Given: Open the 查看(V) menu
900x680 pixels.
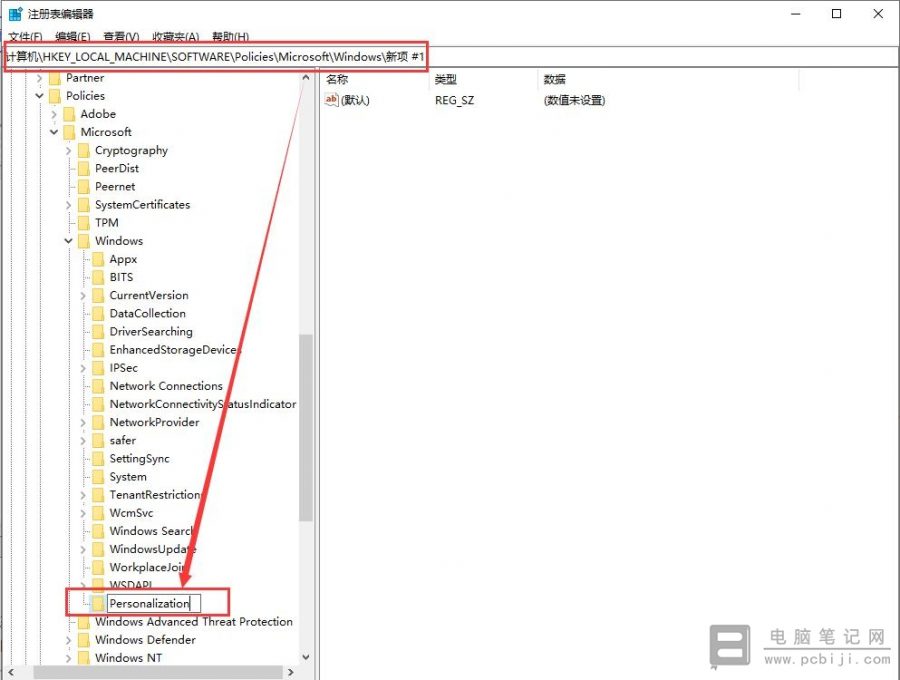Looking at the screenshot, I should pyautogui.click(x=121, y=37).
